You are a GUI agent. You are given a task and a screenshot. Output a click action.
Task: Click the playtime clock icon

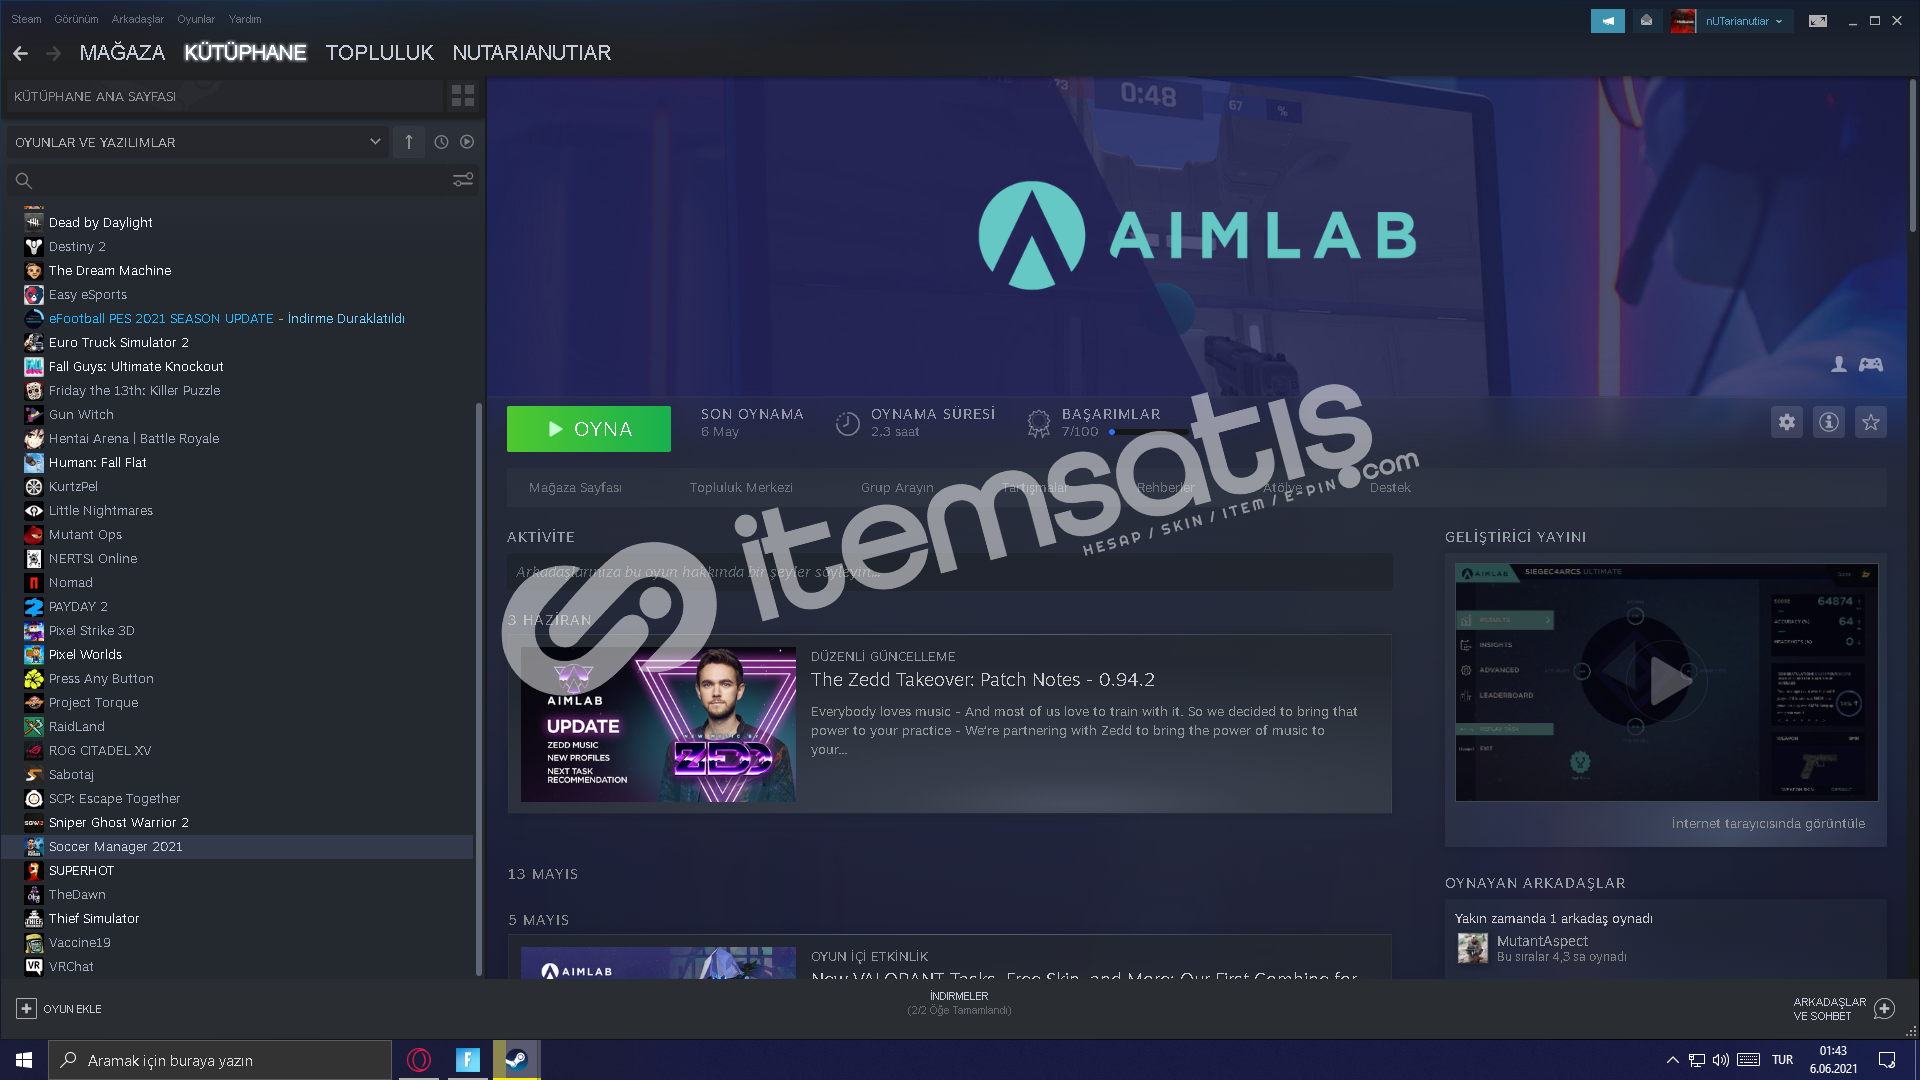(848, 424)
